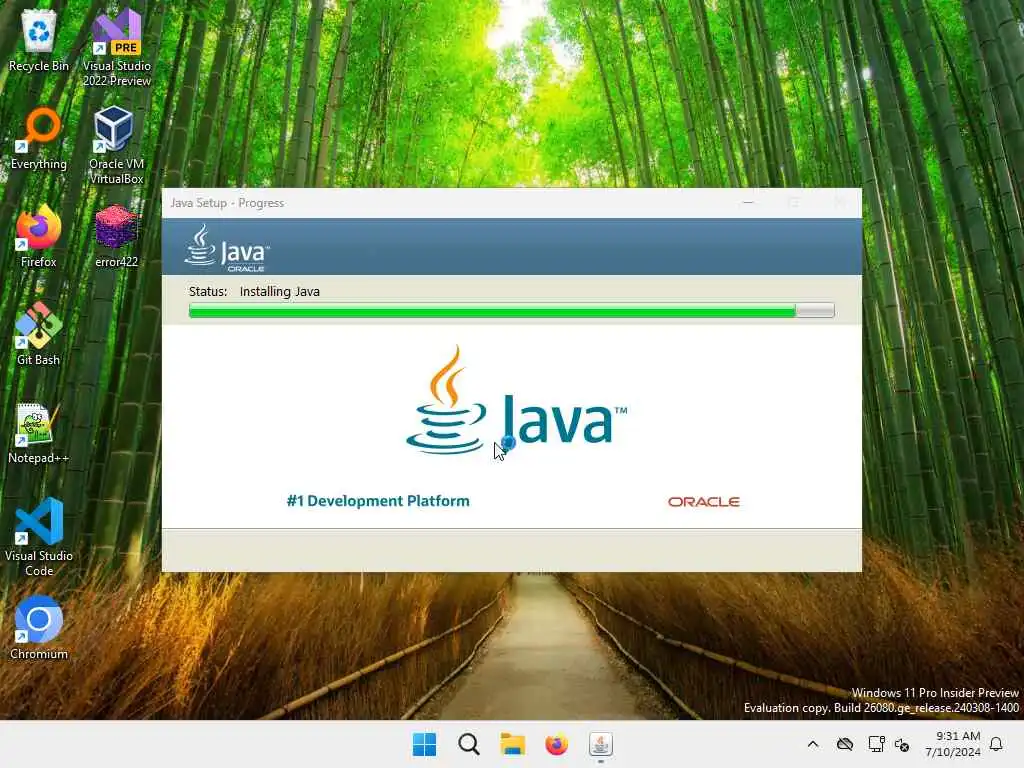Select the Chromium desktop shortcut
The width and height of the screenshot is (1024, 768).
pos(39,628)
